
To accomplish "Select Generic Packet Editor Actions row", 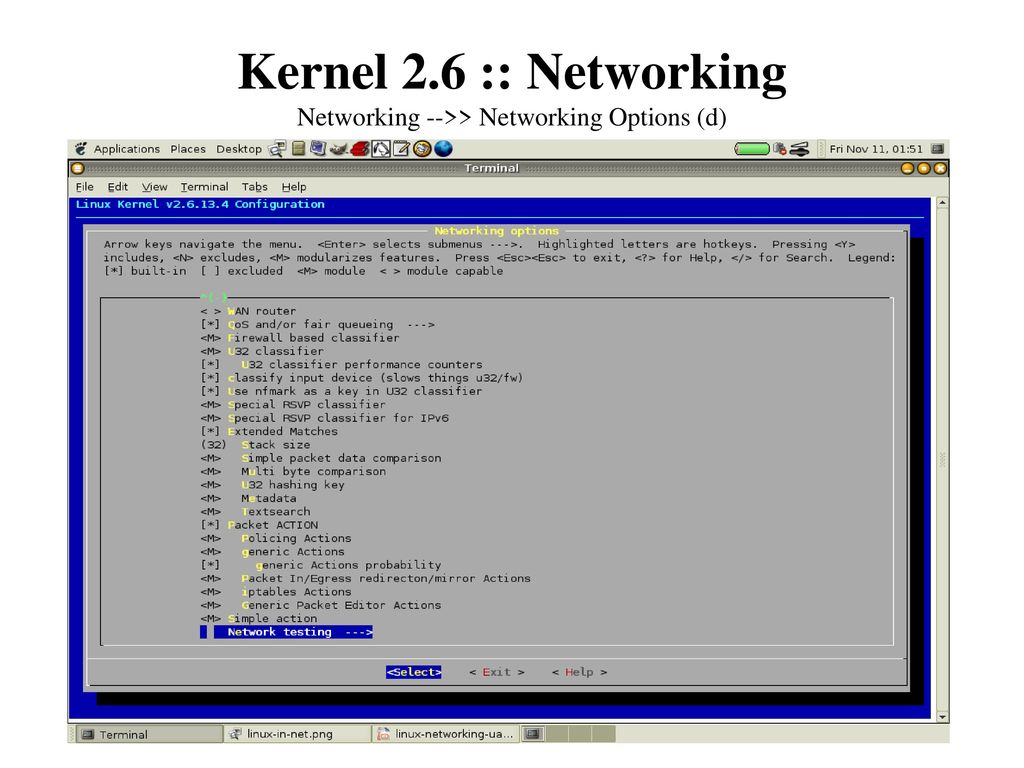I will 321,605.
